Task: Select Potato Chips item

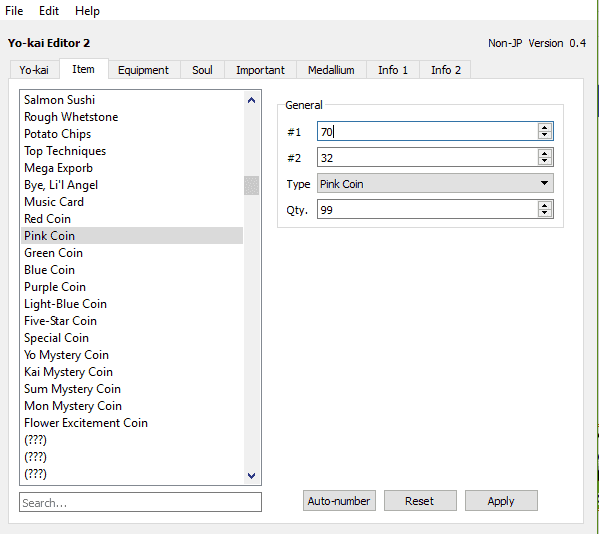Action: coord(132,134)
